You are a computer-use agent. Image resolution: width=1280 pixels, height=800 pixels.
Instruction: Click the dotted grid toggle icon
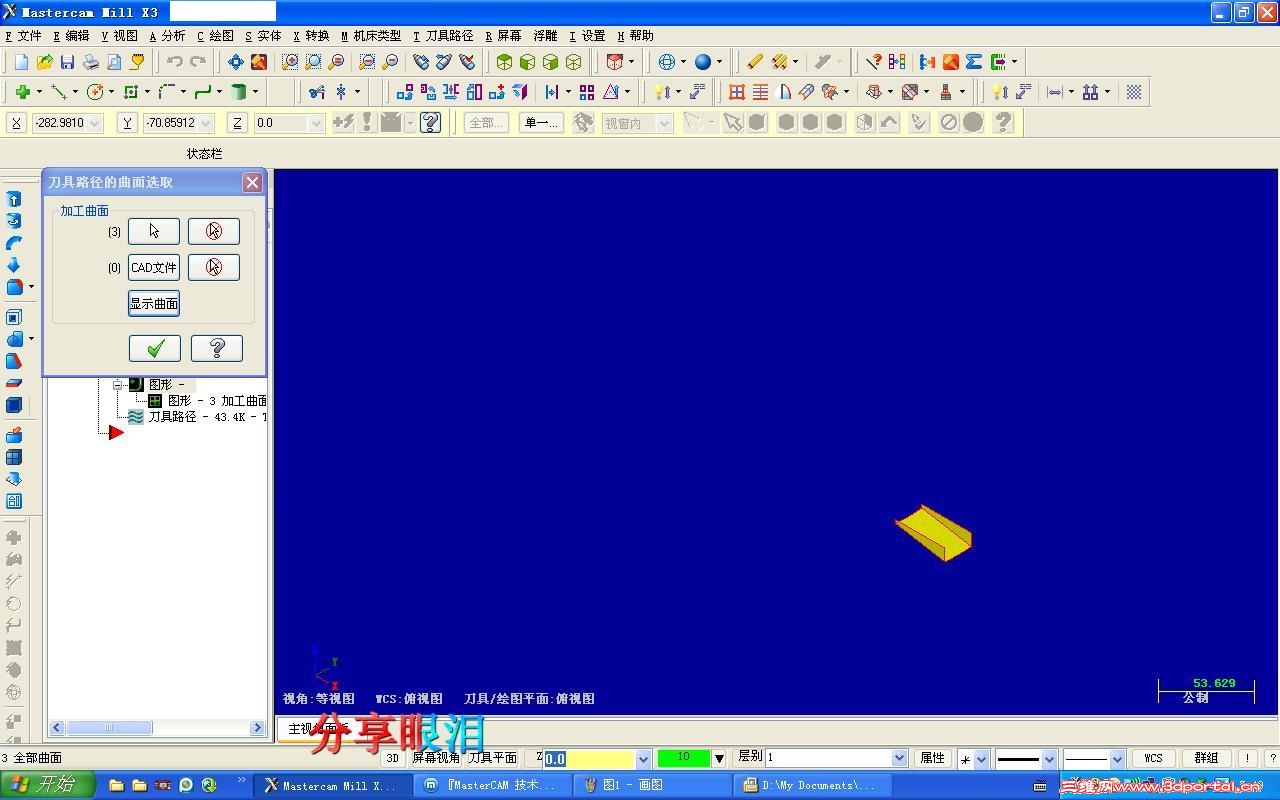click(x=1134, y=92)
